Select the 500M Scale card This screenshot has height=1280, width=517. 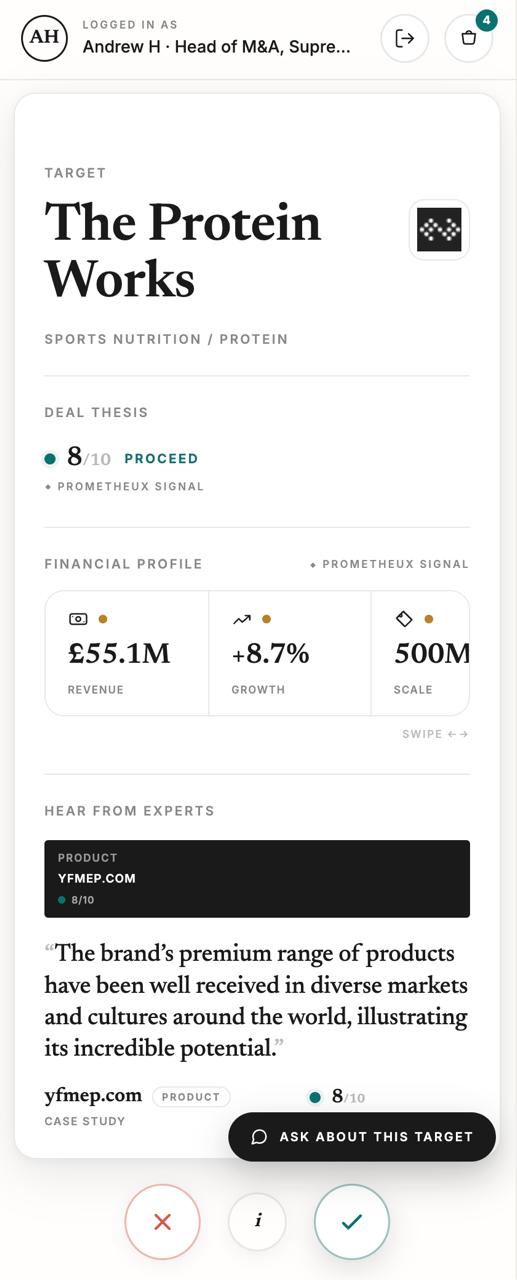pos(420,653)
